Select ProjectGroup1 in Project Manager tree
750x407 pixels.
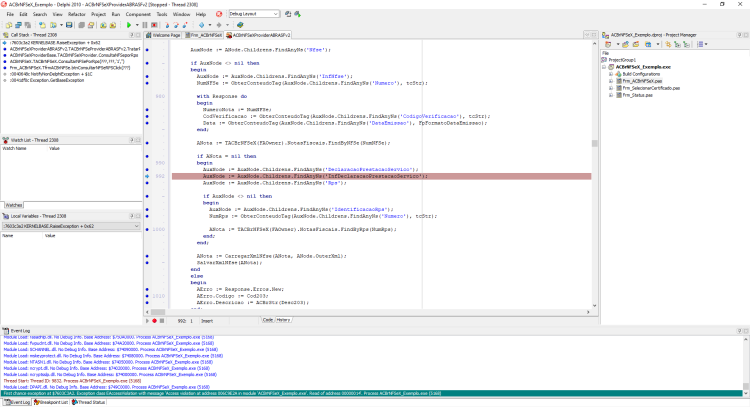click(x=622, y=60)
